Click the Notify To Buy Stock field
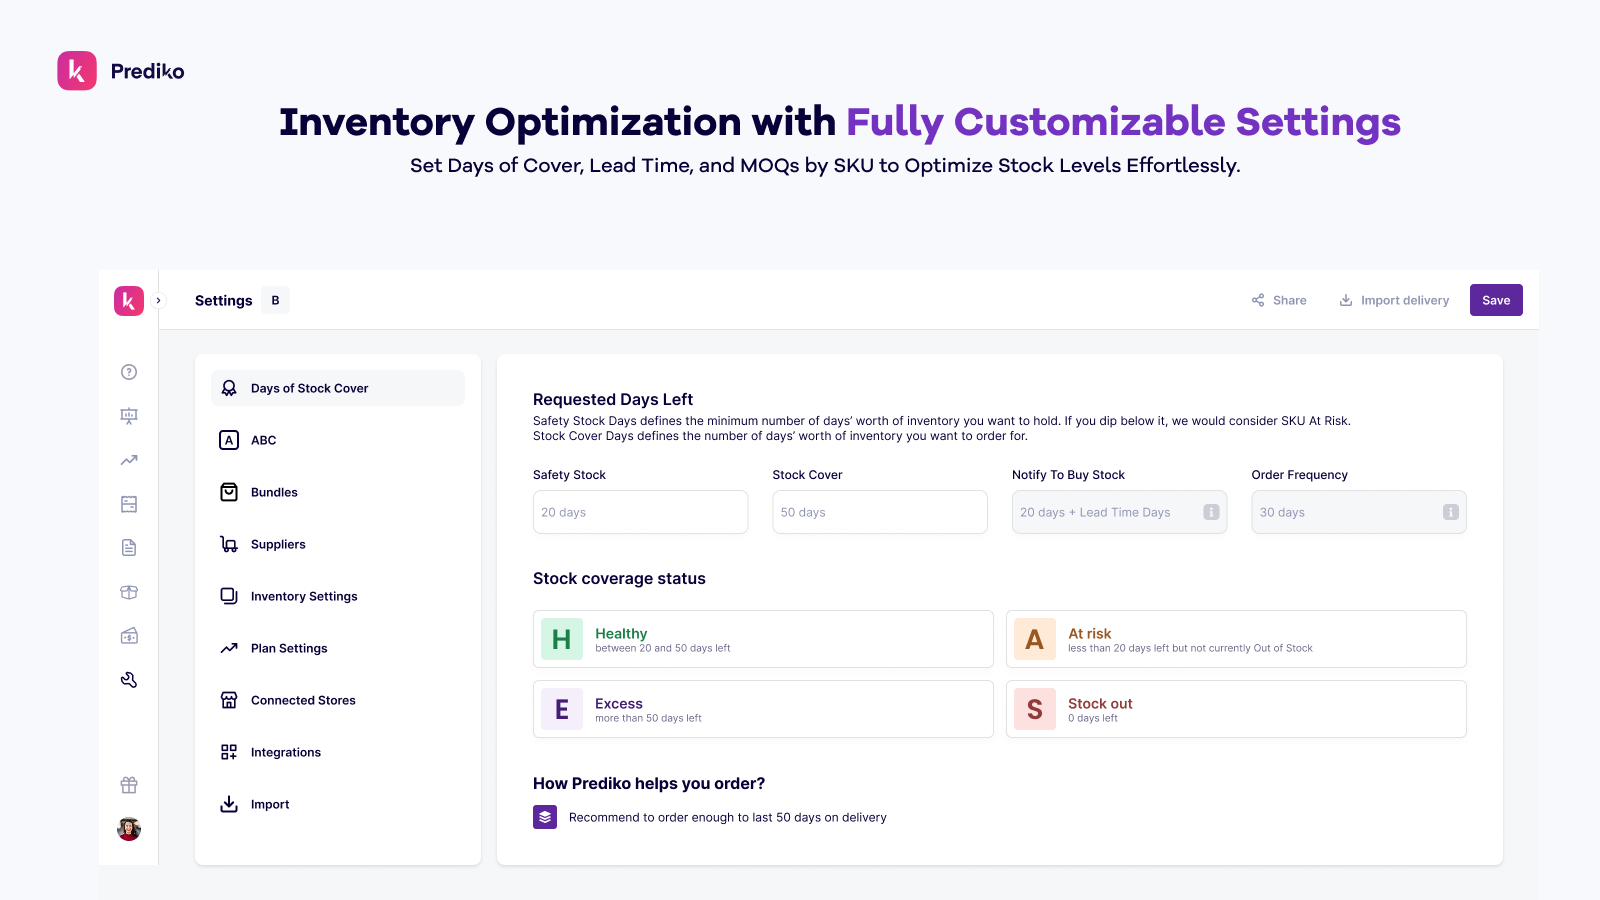Viewport: 1600px width, 900px height. pos(1119,512)
